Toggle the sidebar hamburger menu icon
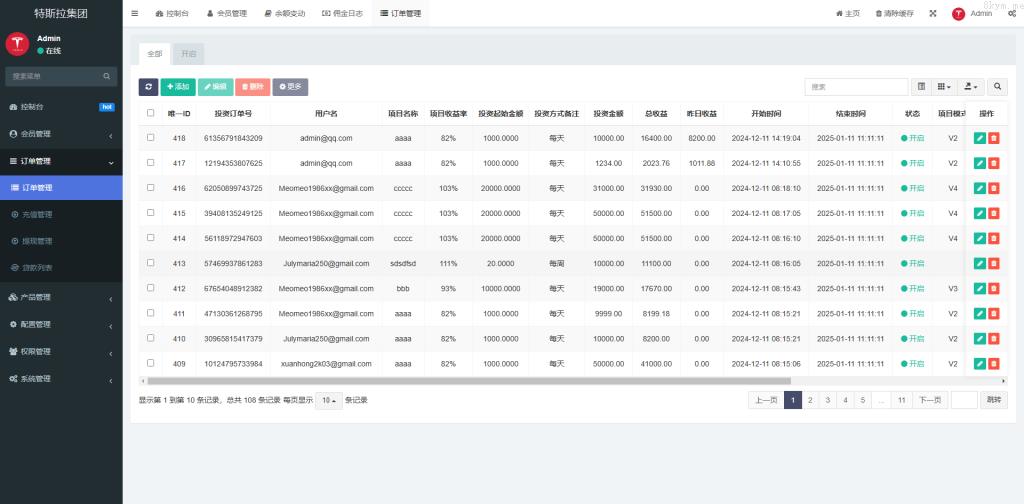 [x=135, y=14]
